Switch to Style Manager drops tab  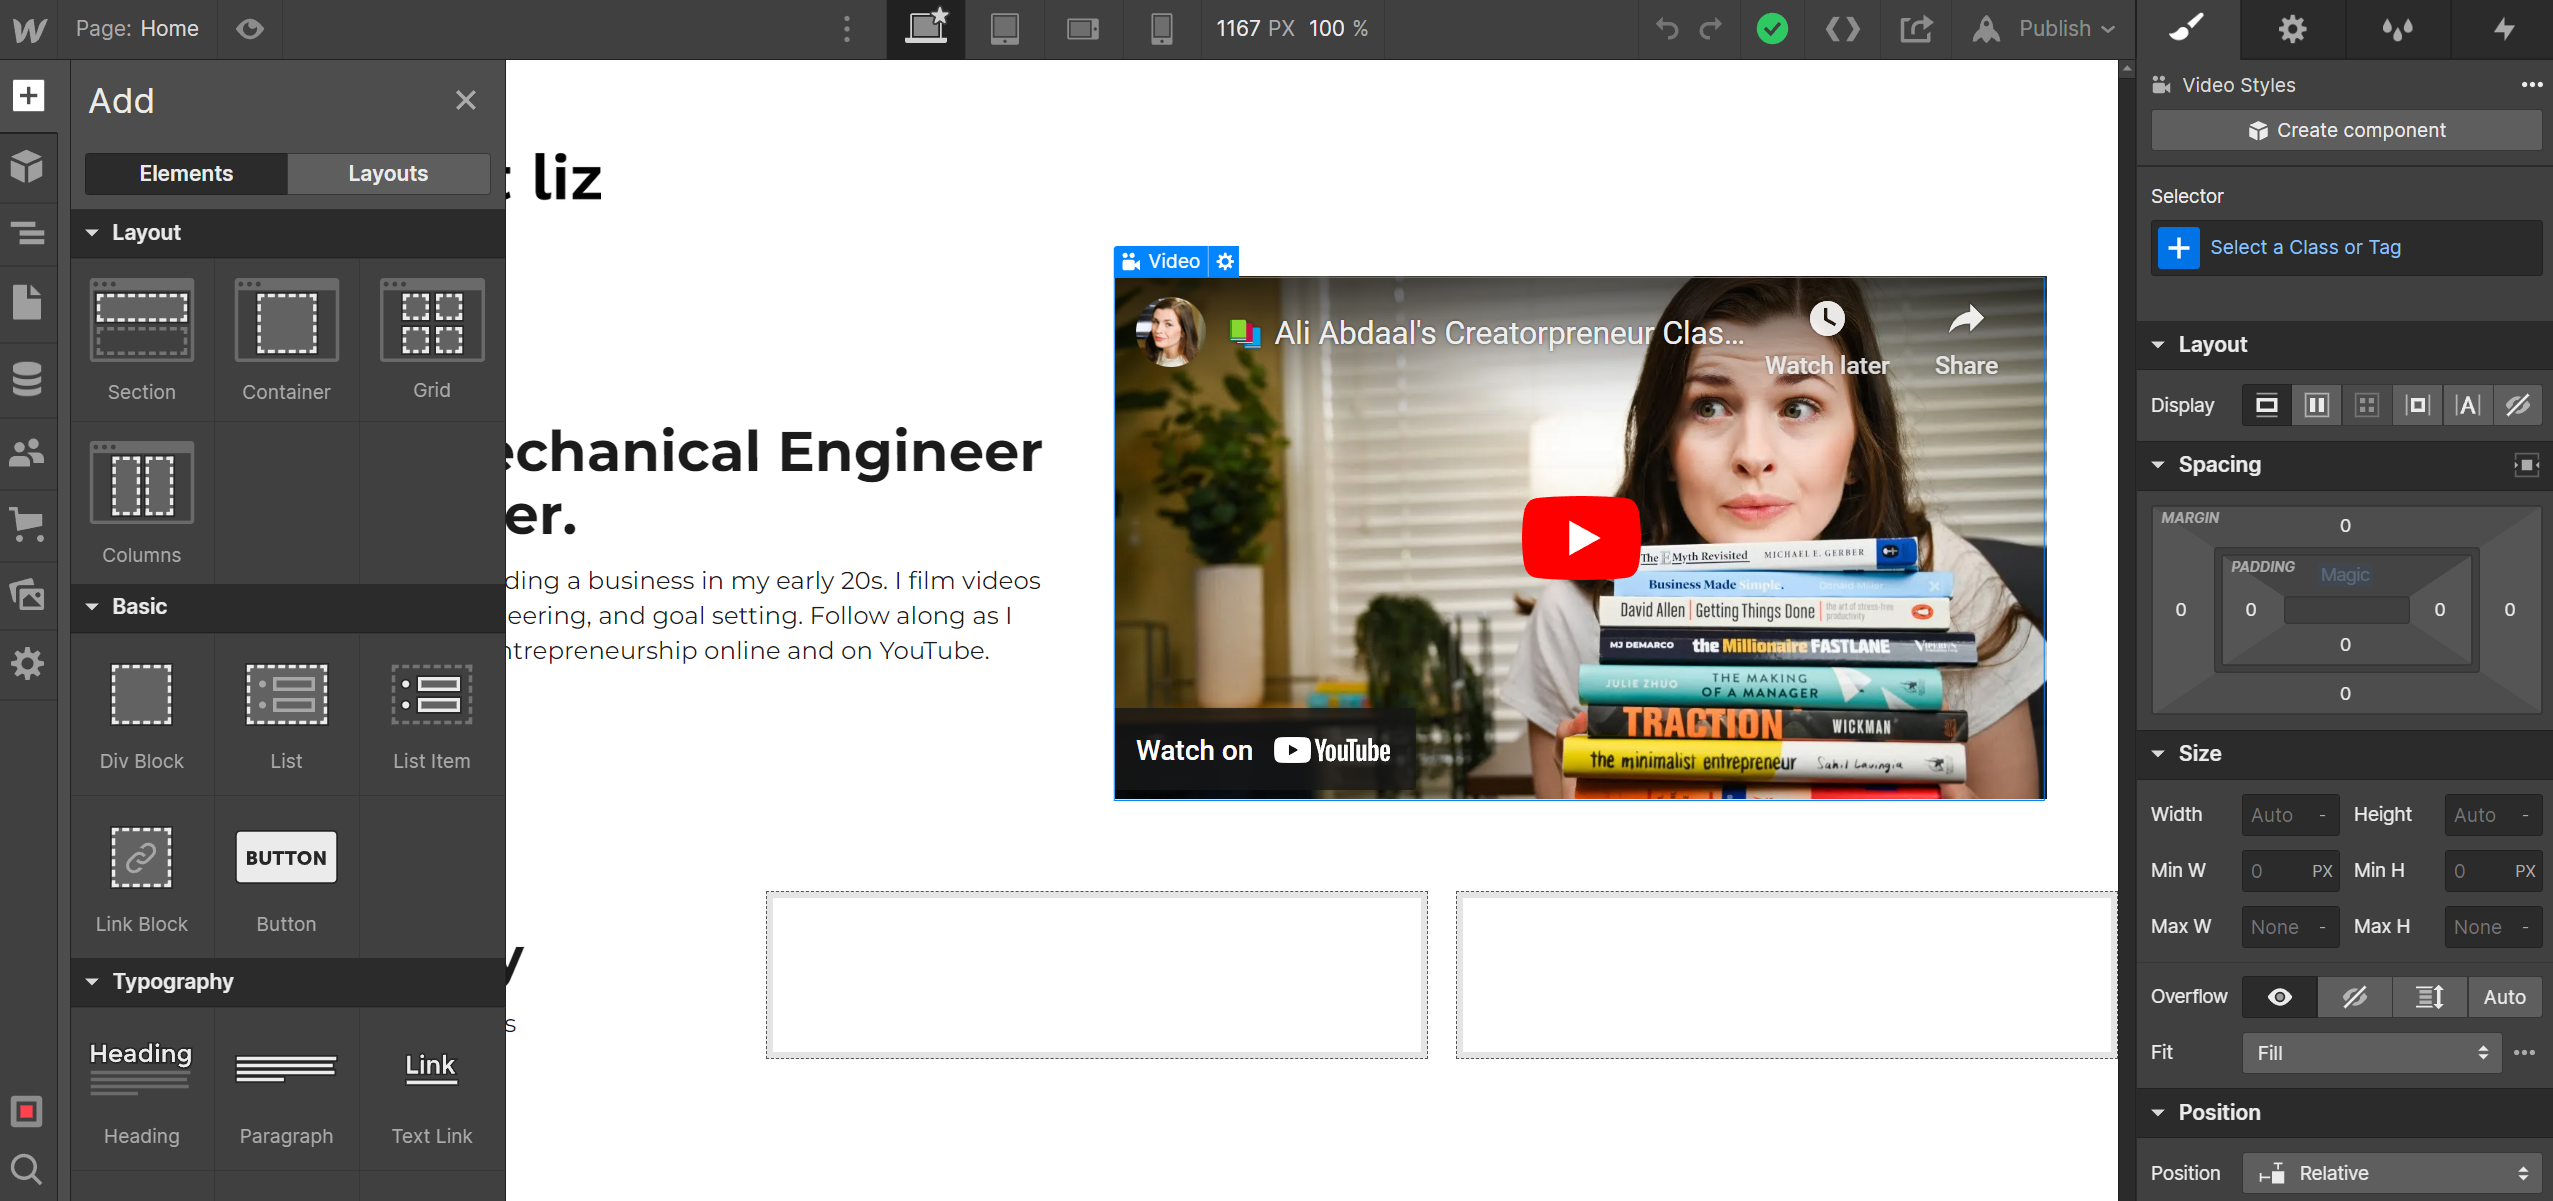pyautogui.click(x=2397, y=29)
